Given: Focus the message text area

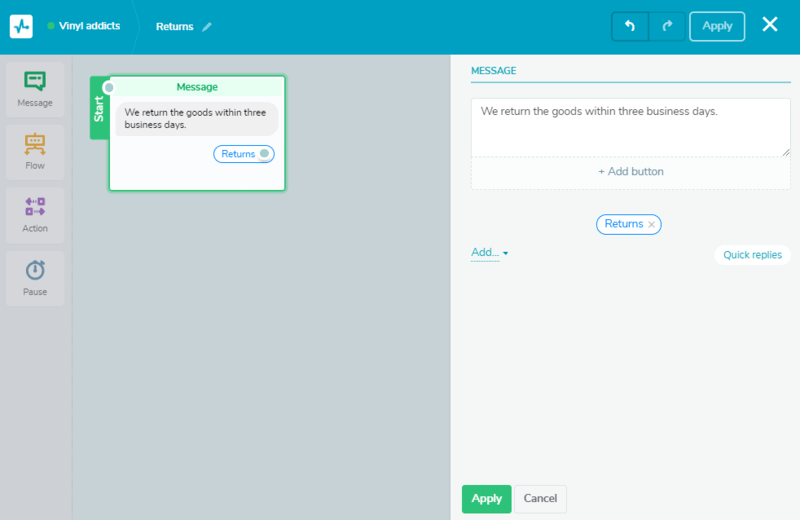Looking at the screenshot, I should click(631, 128).
